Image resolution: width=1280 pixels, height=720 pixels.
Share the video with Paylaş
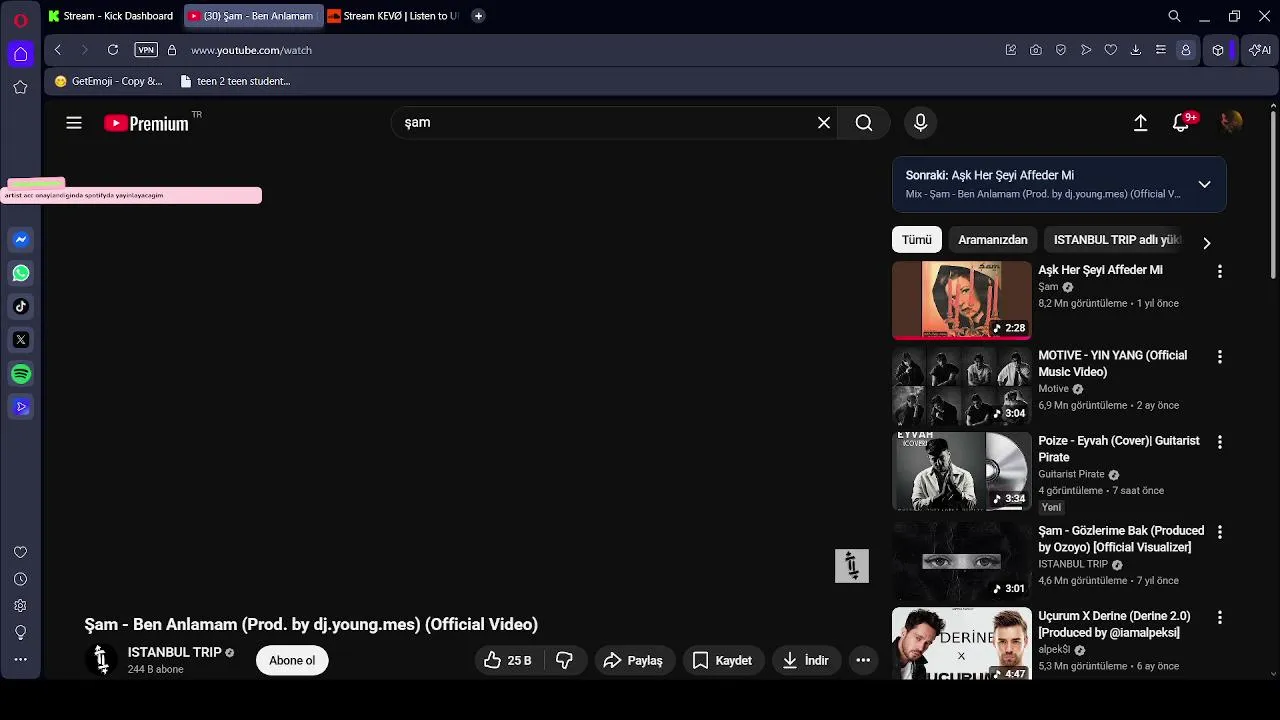point(634,660)
